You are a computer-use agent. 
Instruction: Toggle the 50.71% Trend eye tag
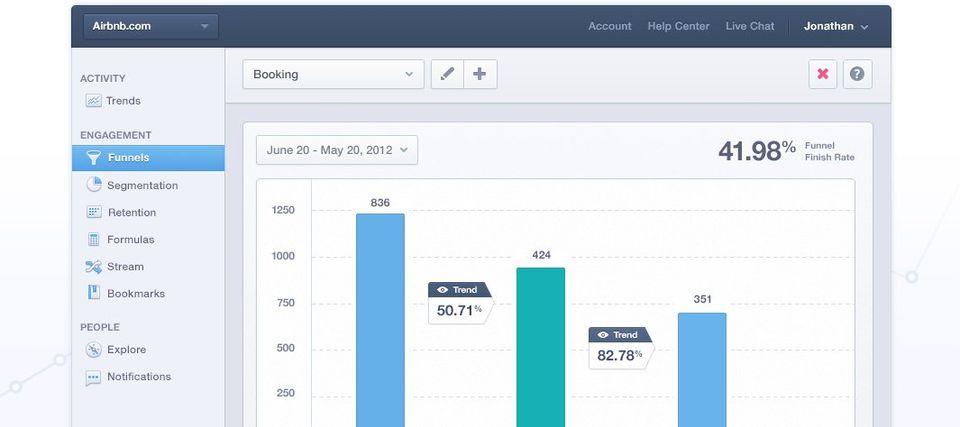click(x=460, y=290)
